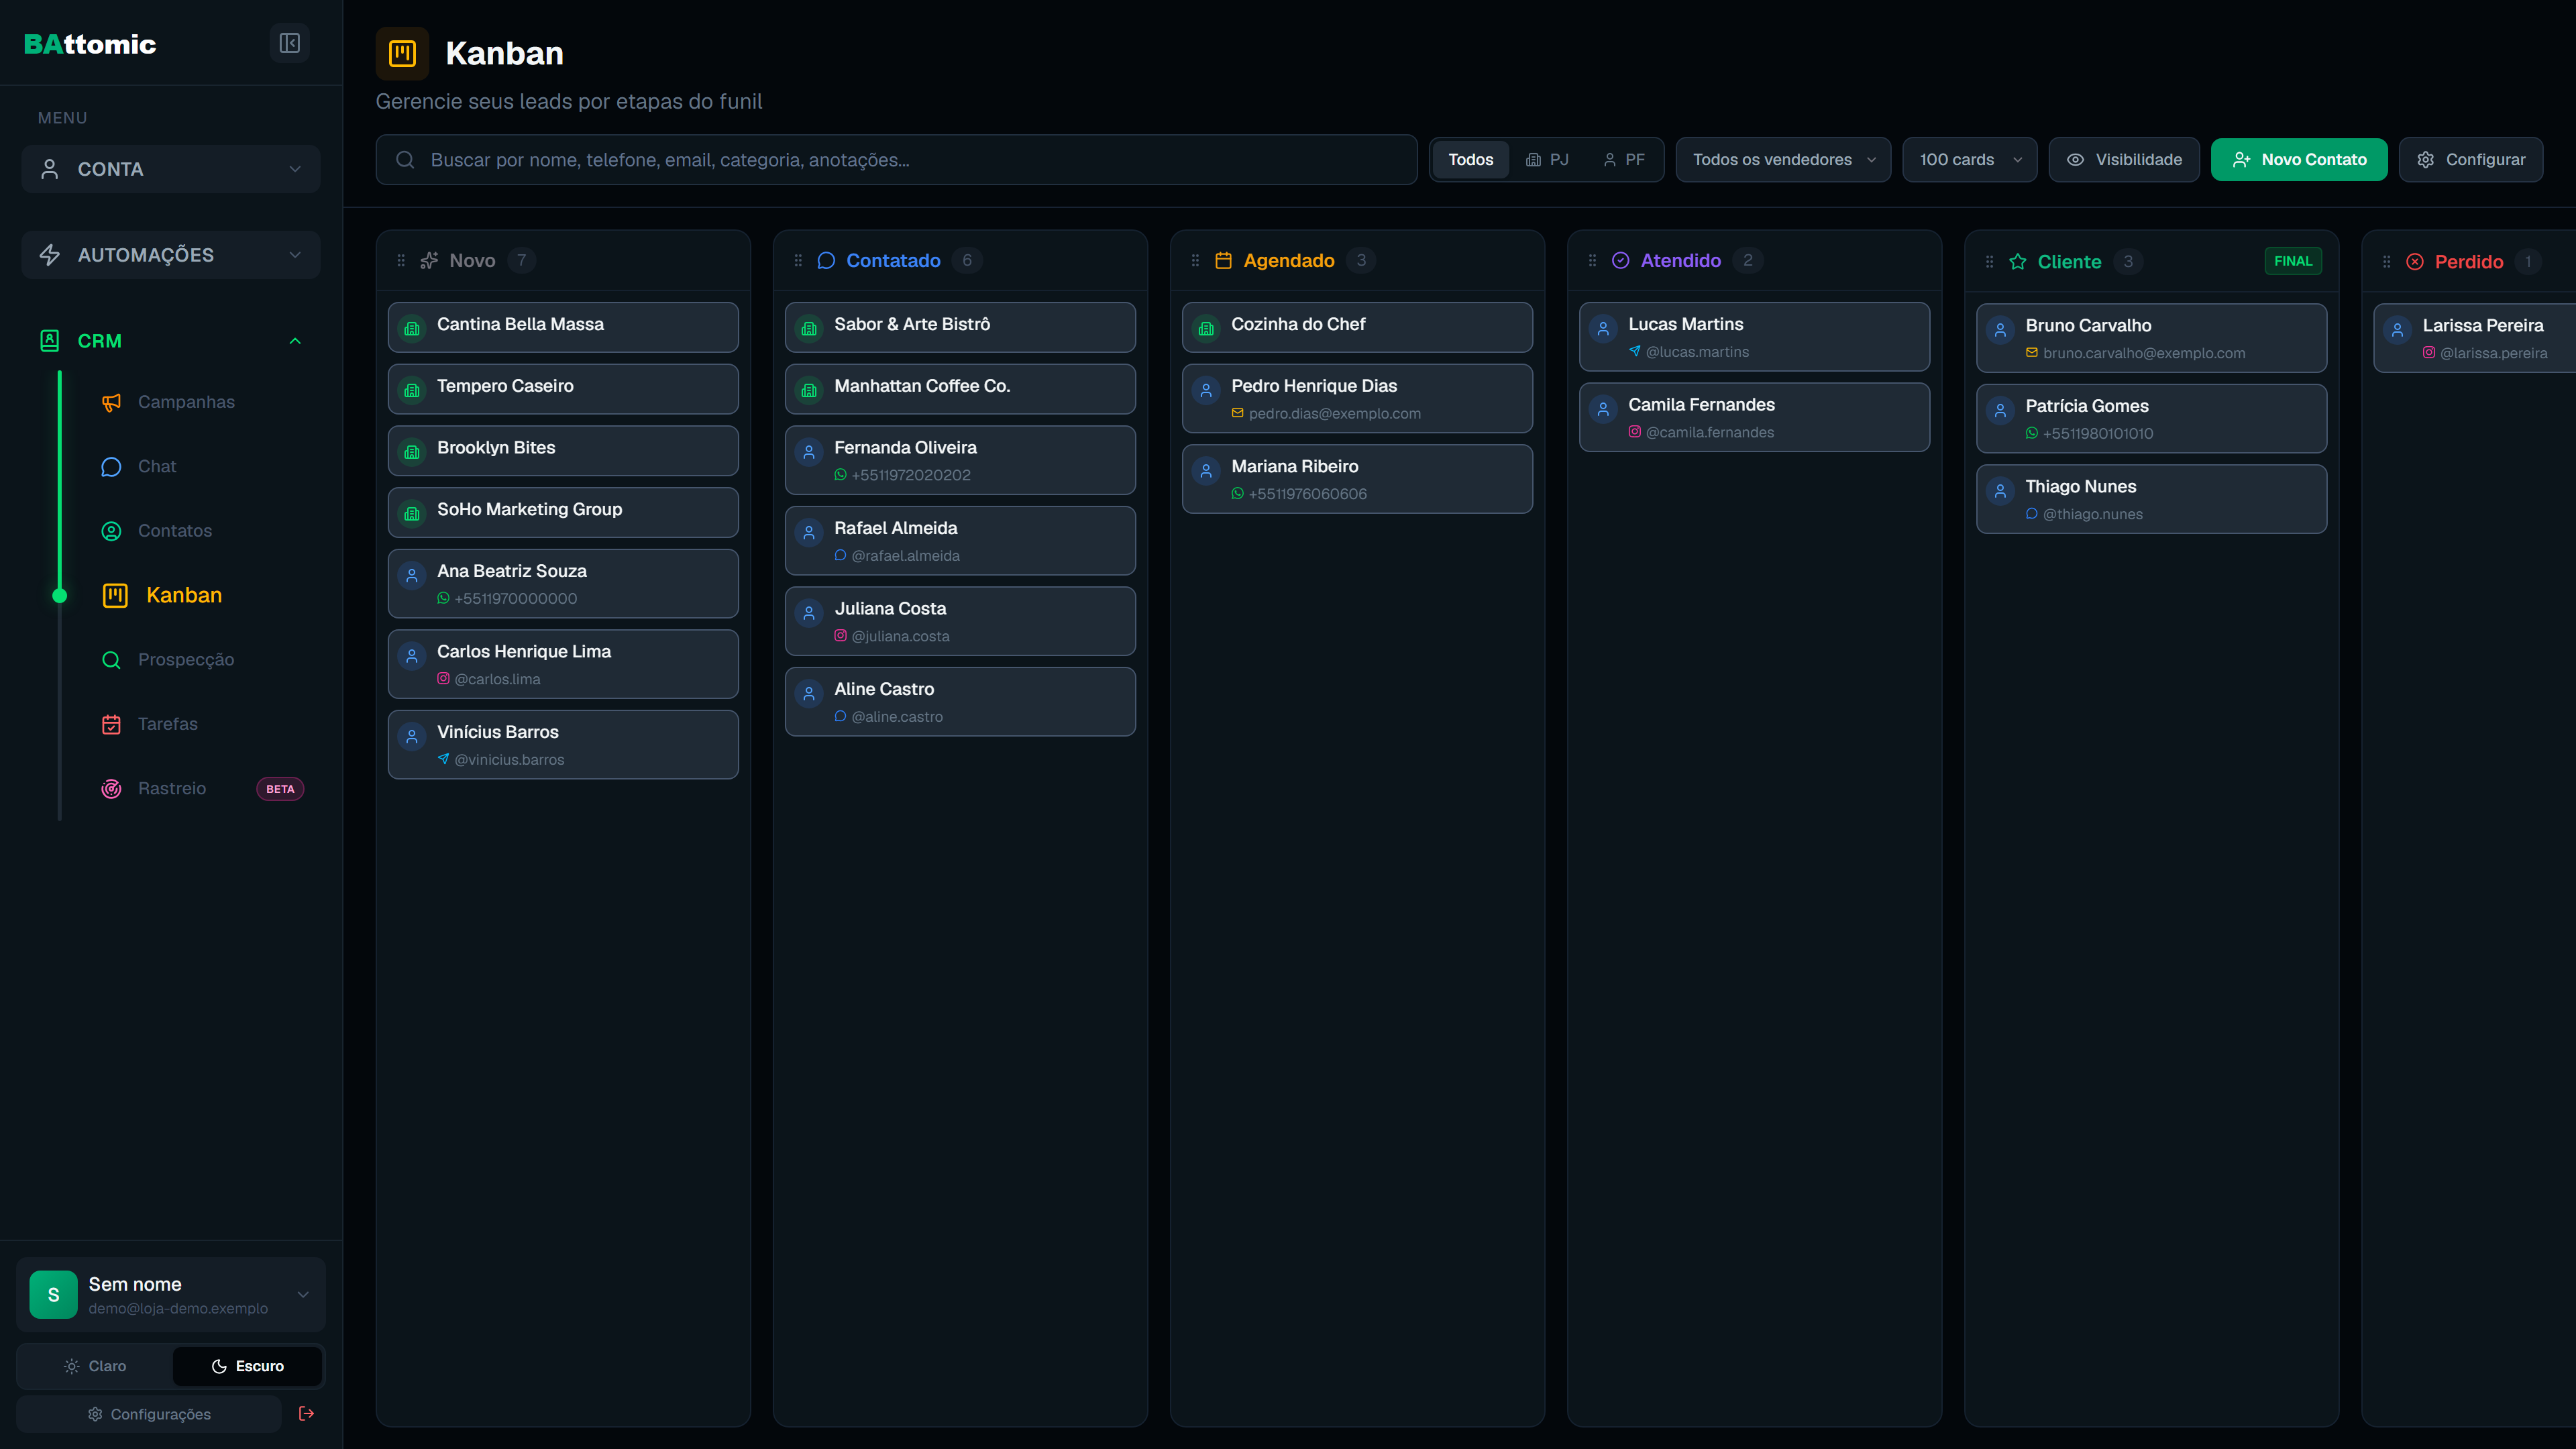Viewport: 2576px width, 1449px height.
Task: Click the drag handle of the Perdido column
Action: pos(2386,262)
